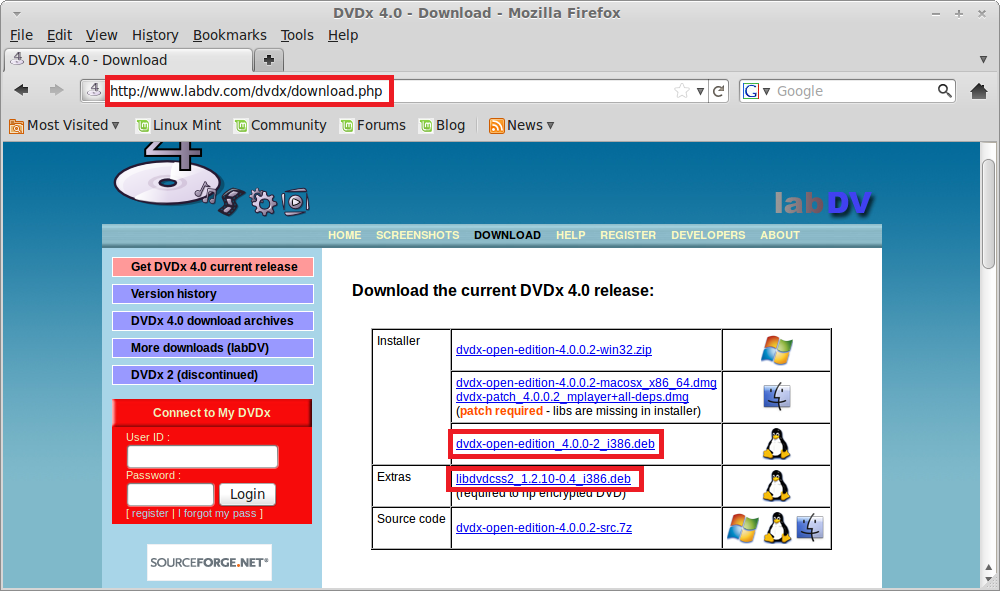The width and height of the screenshot is (1000, 591).
Task: Click the register link under login
Action: pyautogui.click(x=151, y=513)
